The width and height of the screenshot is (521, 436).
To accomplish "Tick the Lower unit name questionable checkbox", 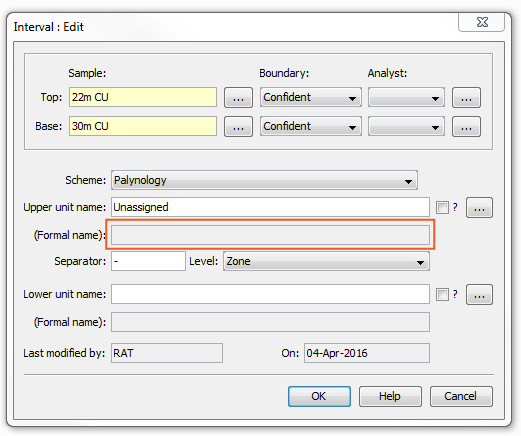I will [442, 294].
